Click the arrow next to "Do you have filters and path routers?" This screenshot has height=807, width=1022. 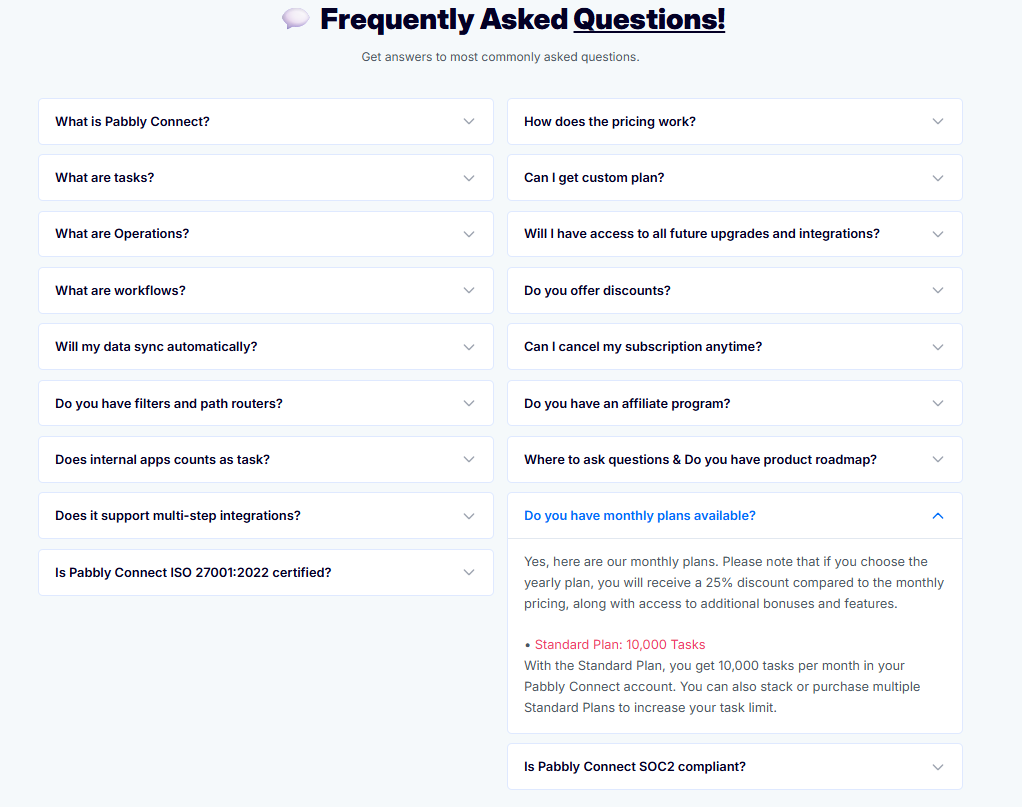(469, 404)
